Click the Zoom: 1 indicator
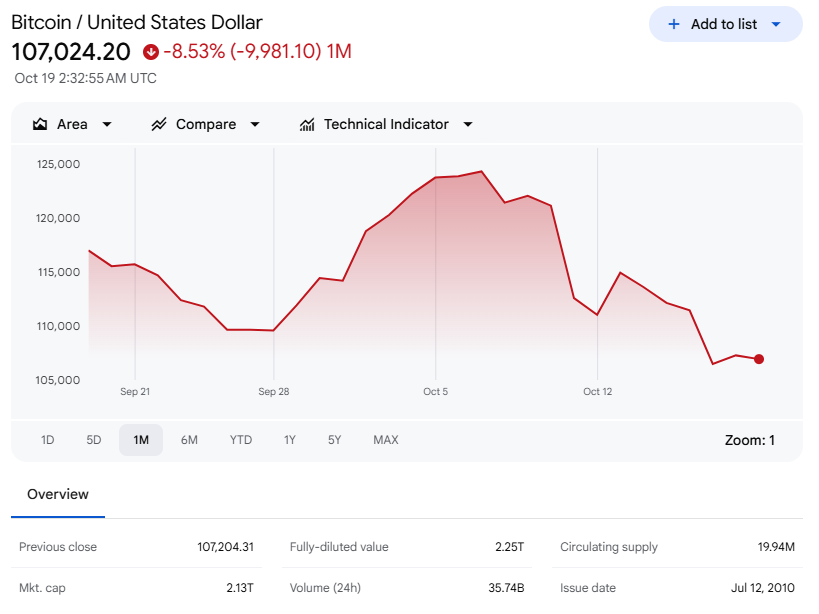This screenshot has height=614, width=819. 750,440
